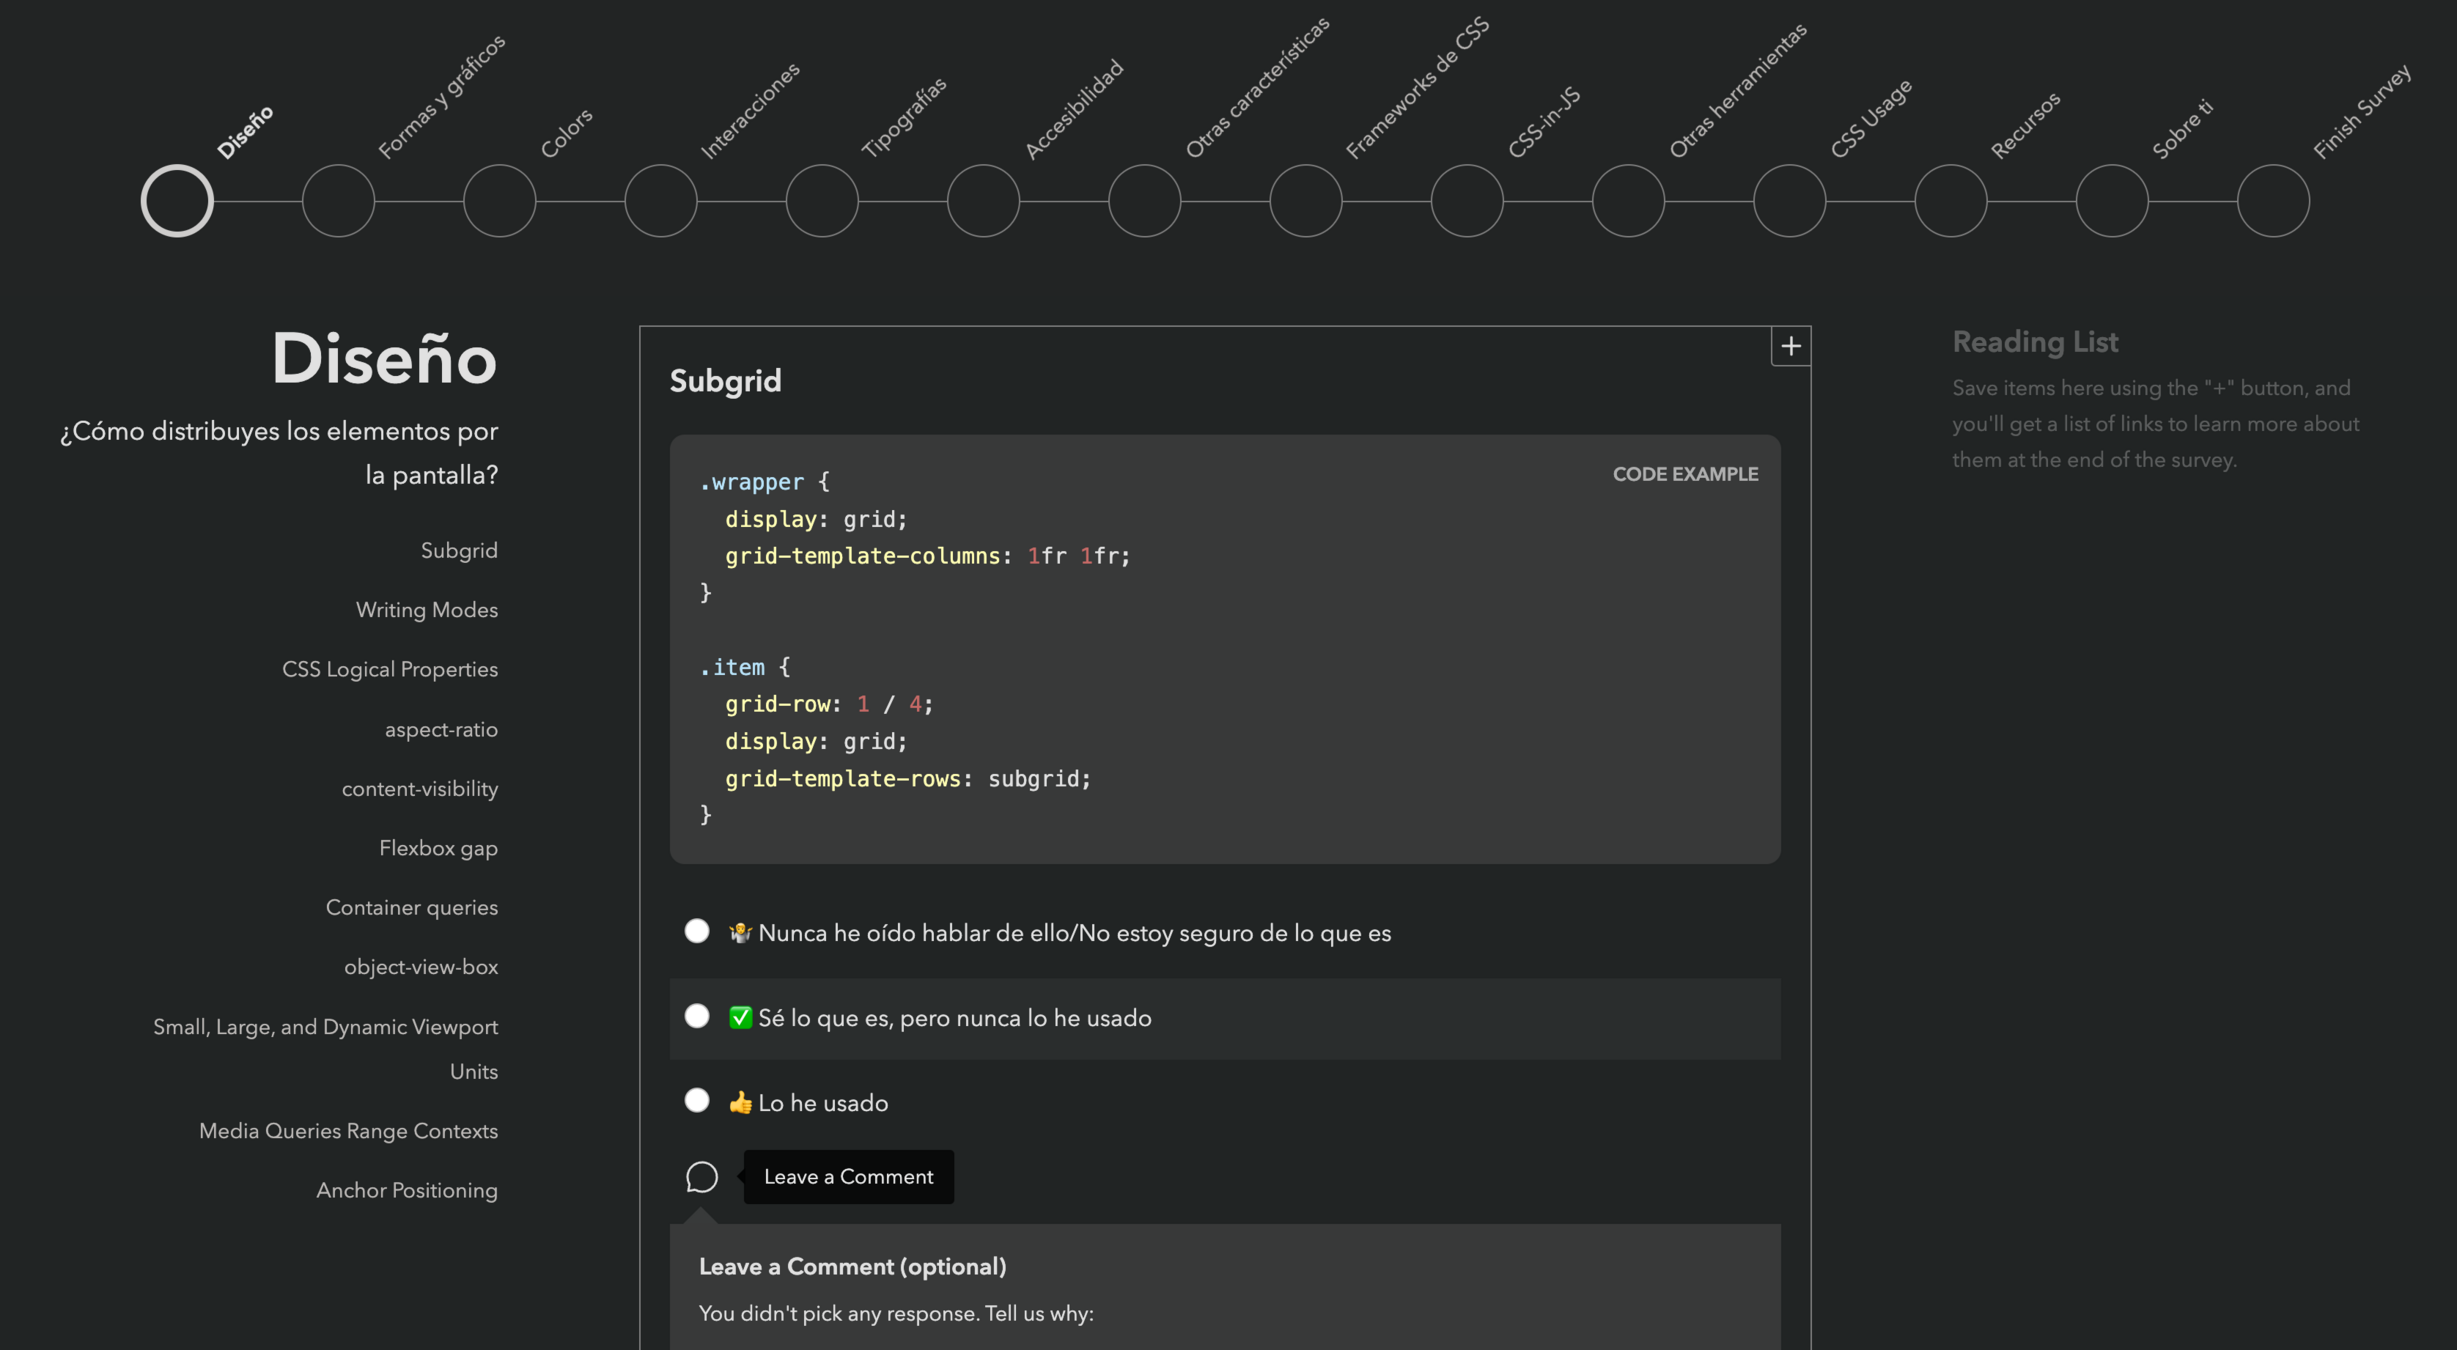Navigate to Anchor Positioning sidebar link

coord(406,1190)
